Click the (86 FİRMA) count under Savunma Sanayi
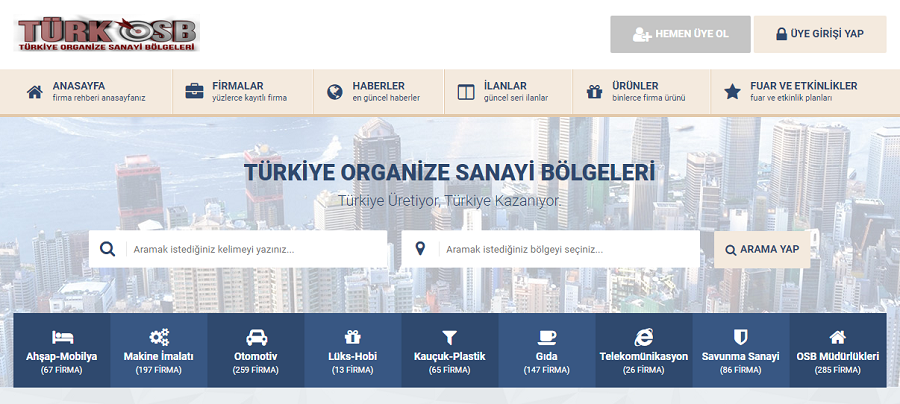The width and height of the screenshot is (900, 404). 740,370
